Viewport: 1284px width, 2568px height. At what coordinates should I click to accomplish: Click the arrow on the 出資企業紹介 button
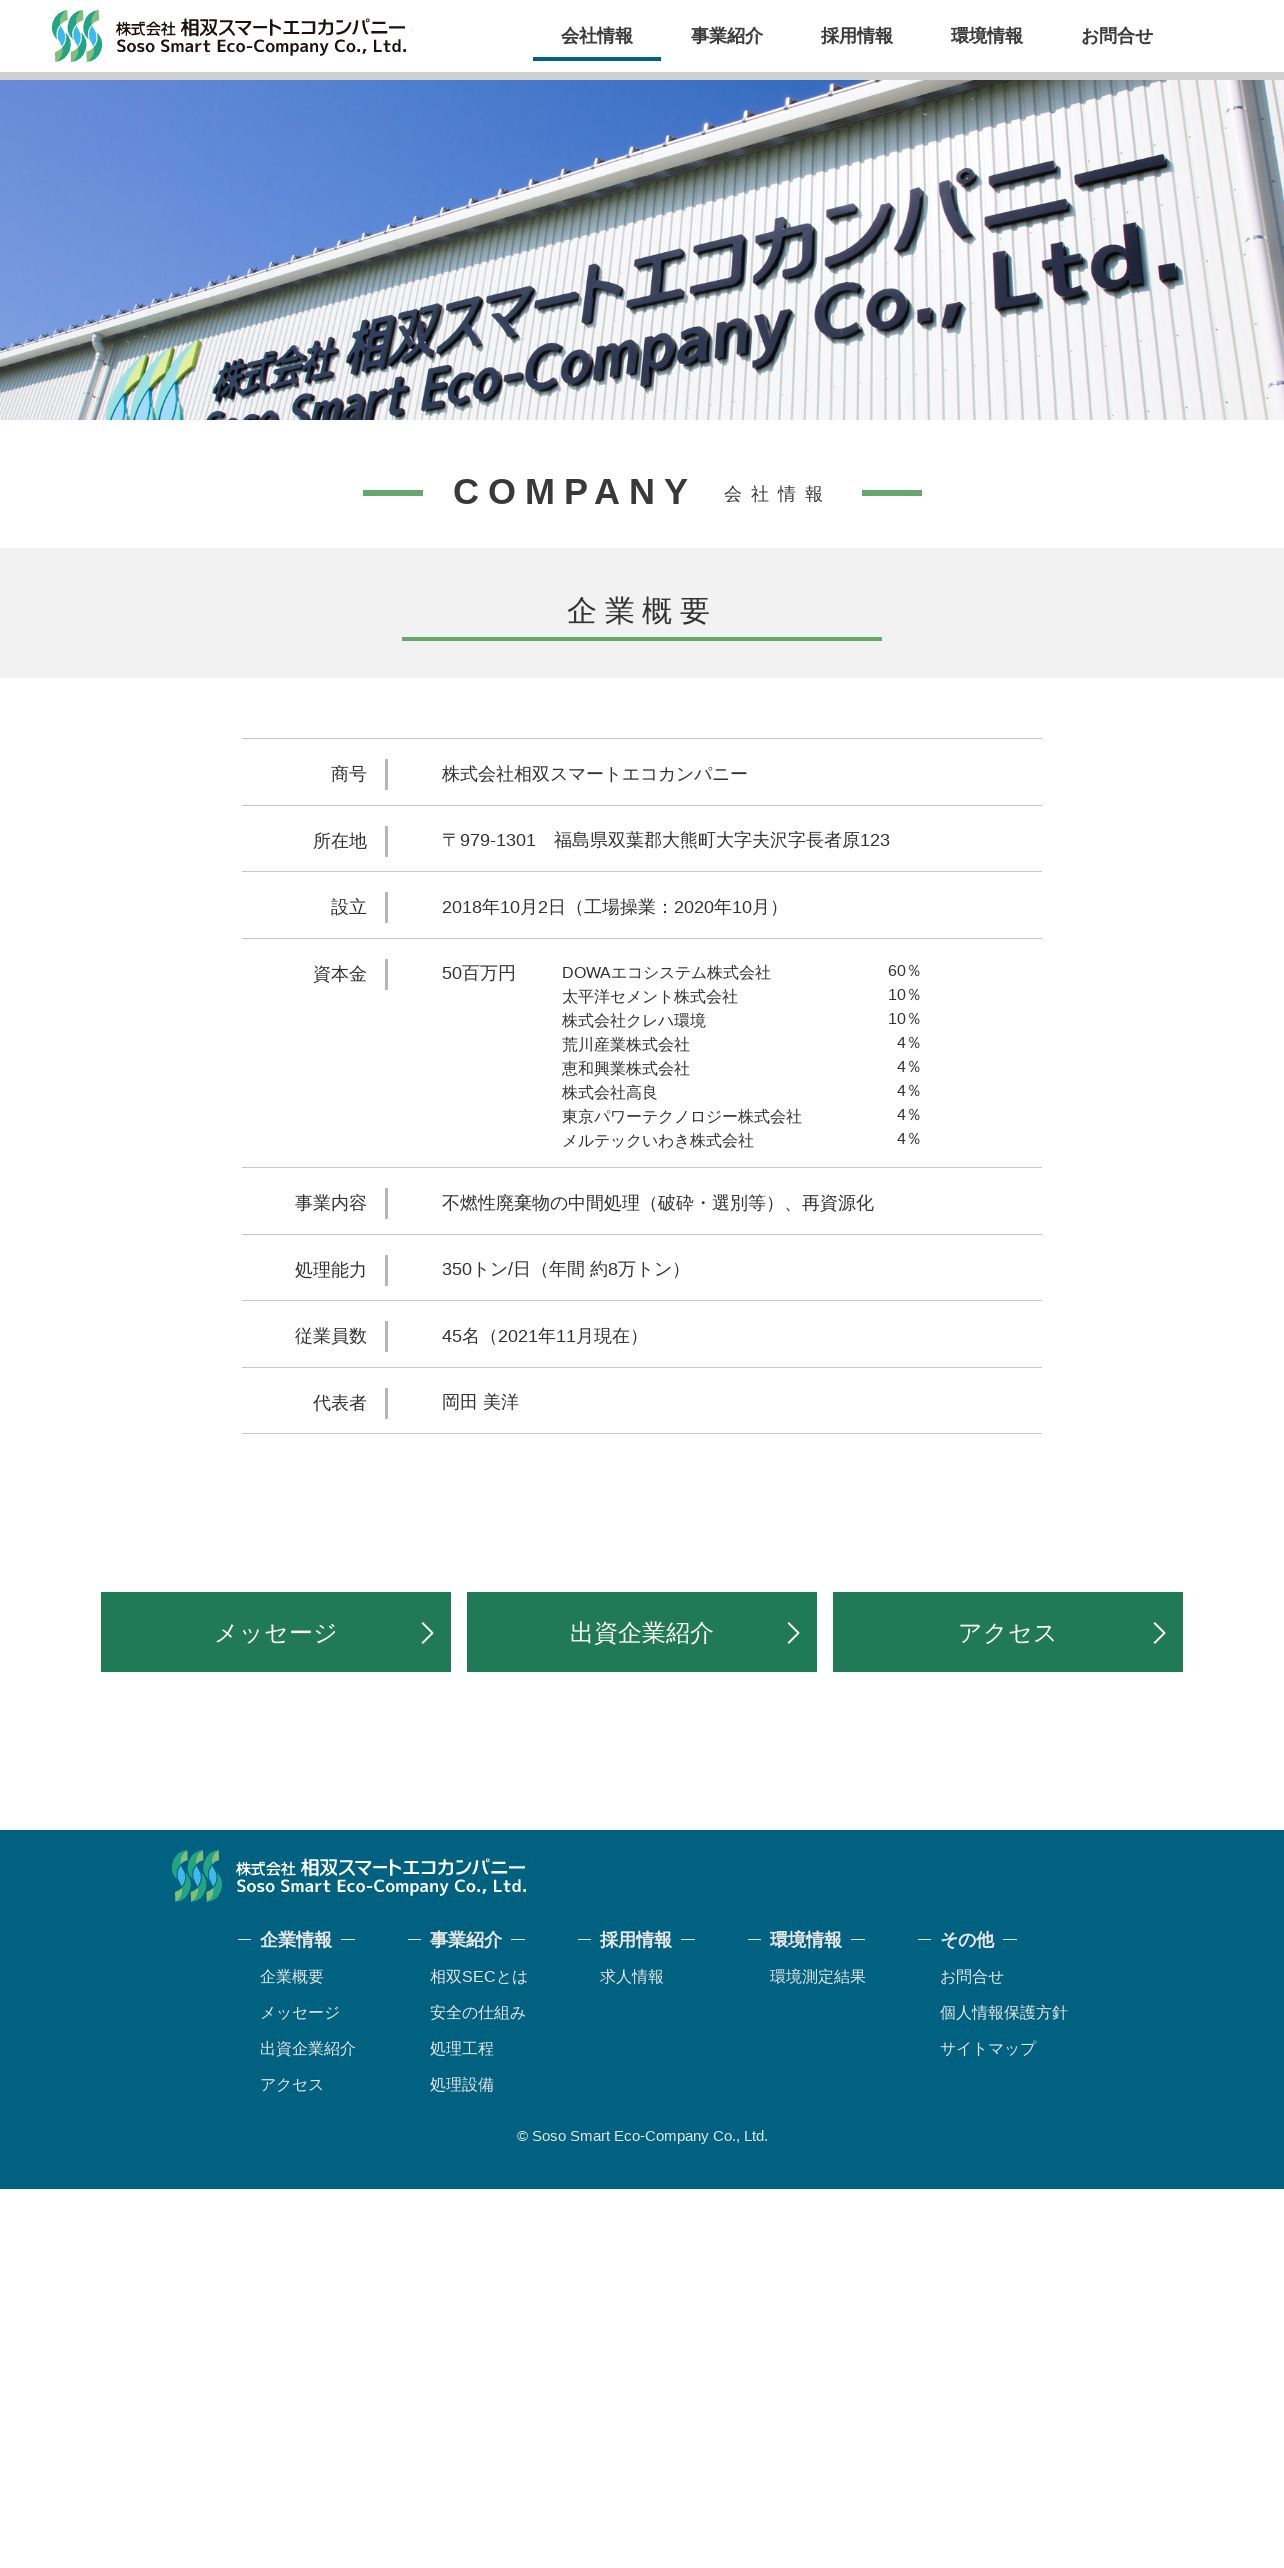(794, 1632)
